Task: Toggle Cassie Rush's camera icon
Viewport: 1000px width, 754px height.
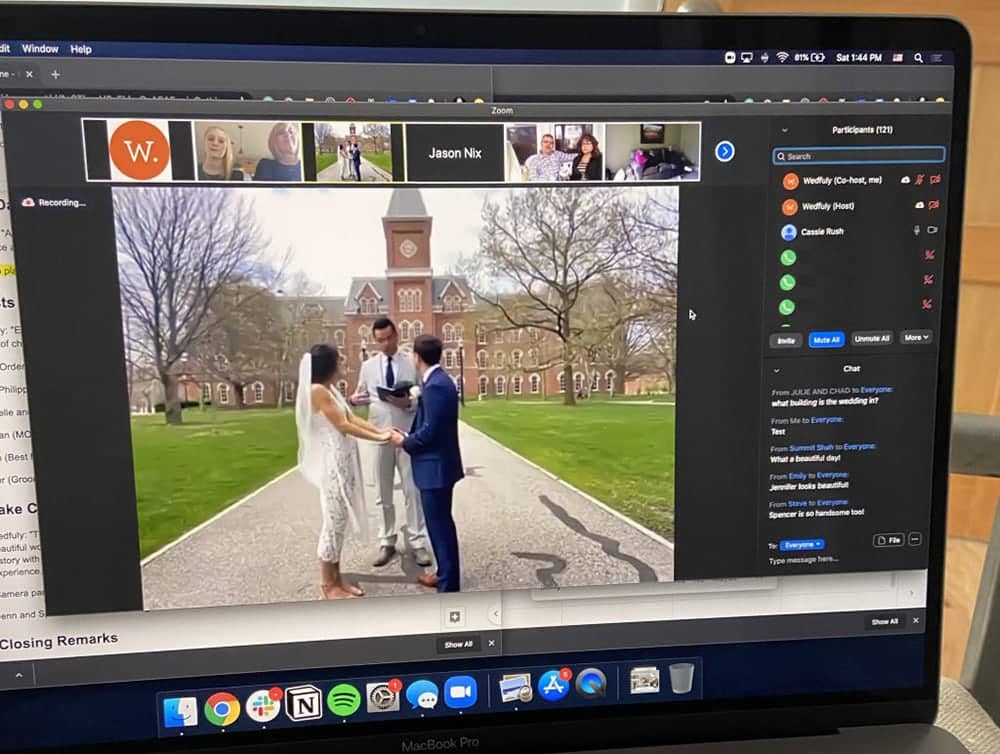Action: click(932, 230)
